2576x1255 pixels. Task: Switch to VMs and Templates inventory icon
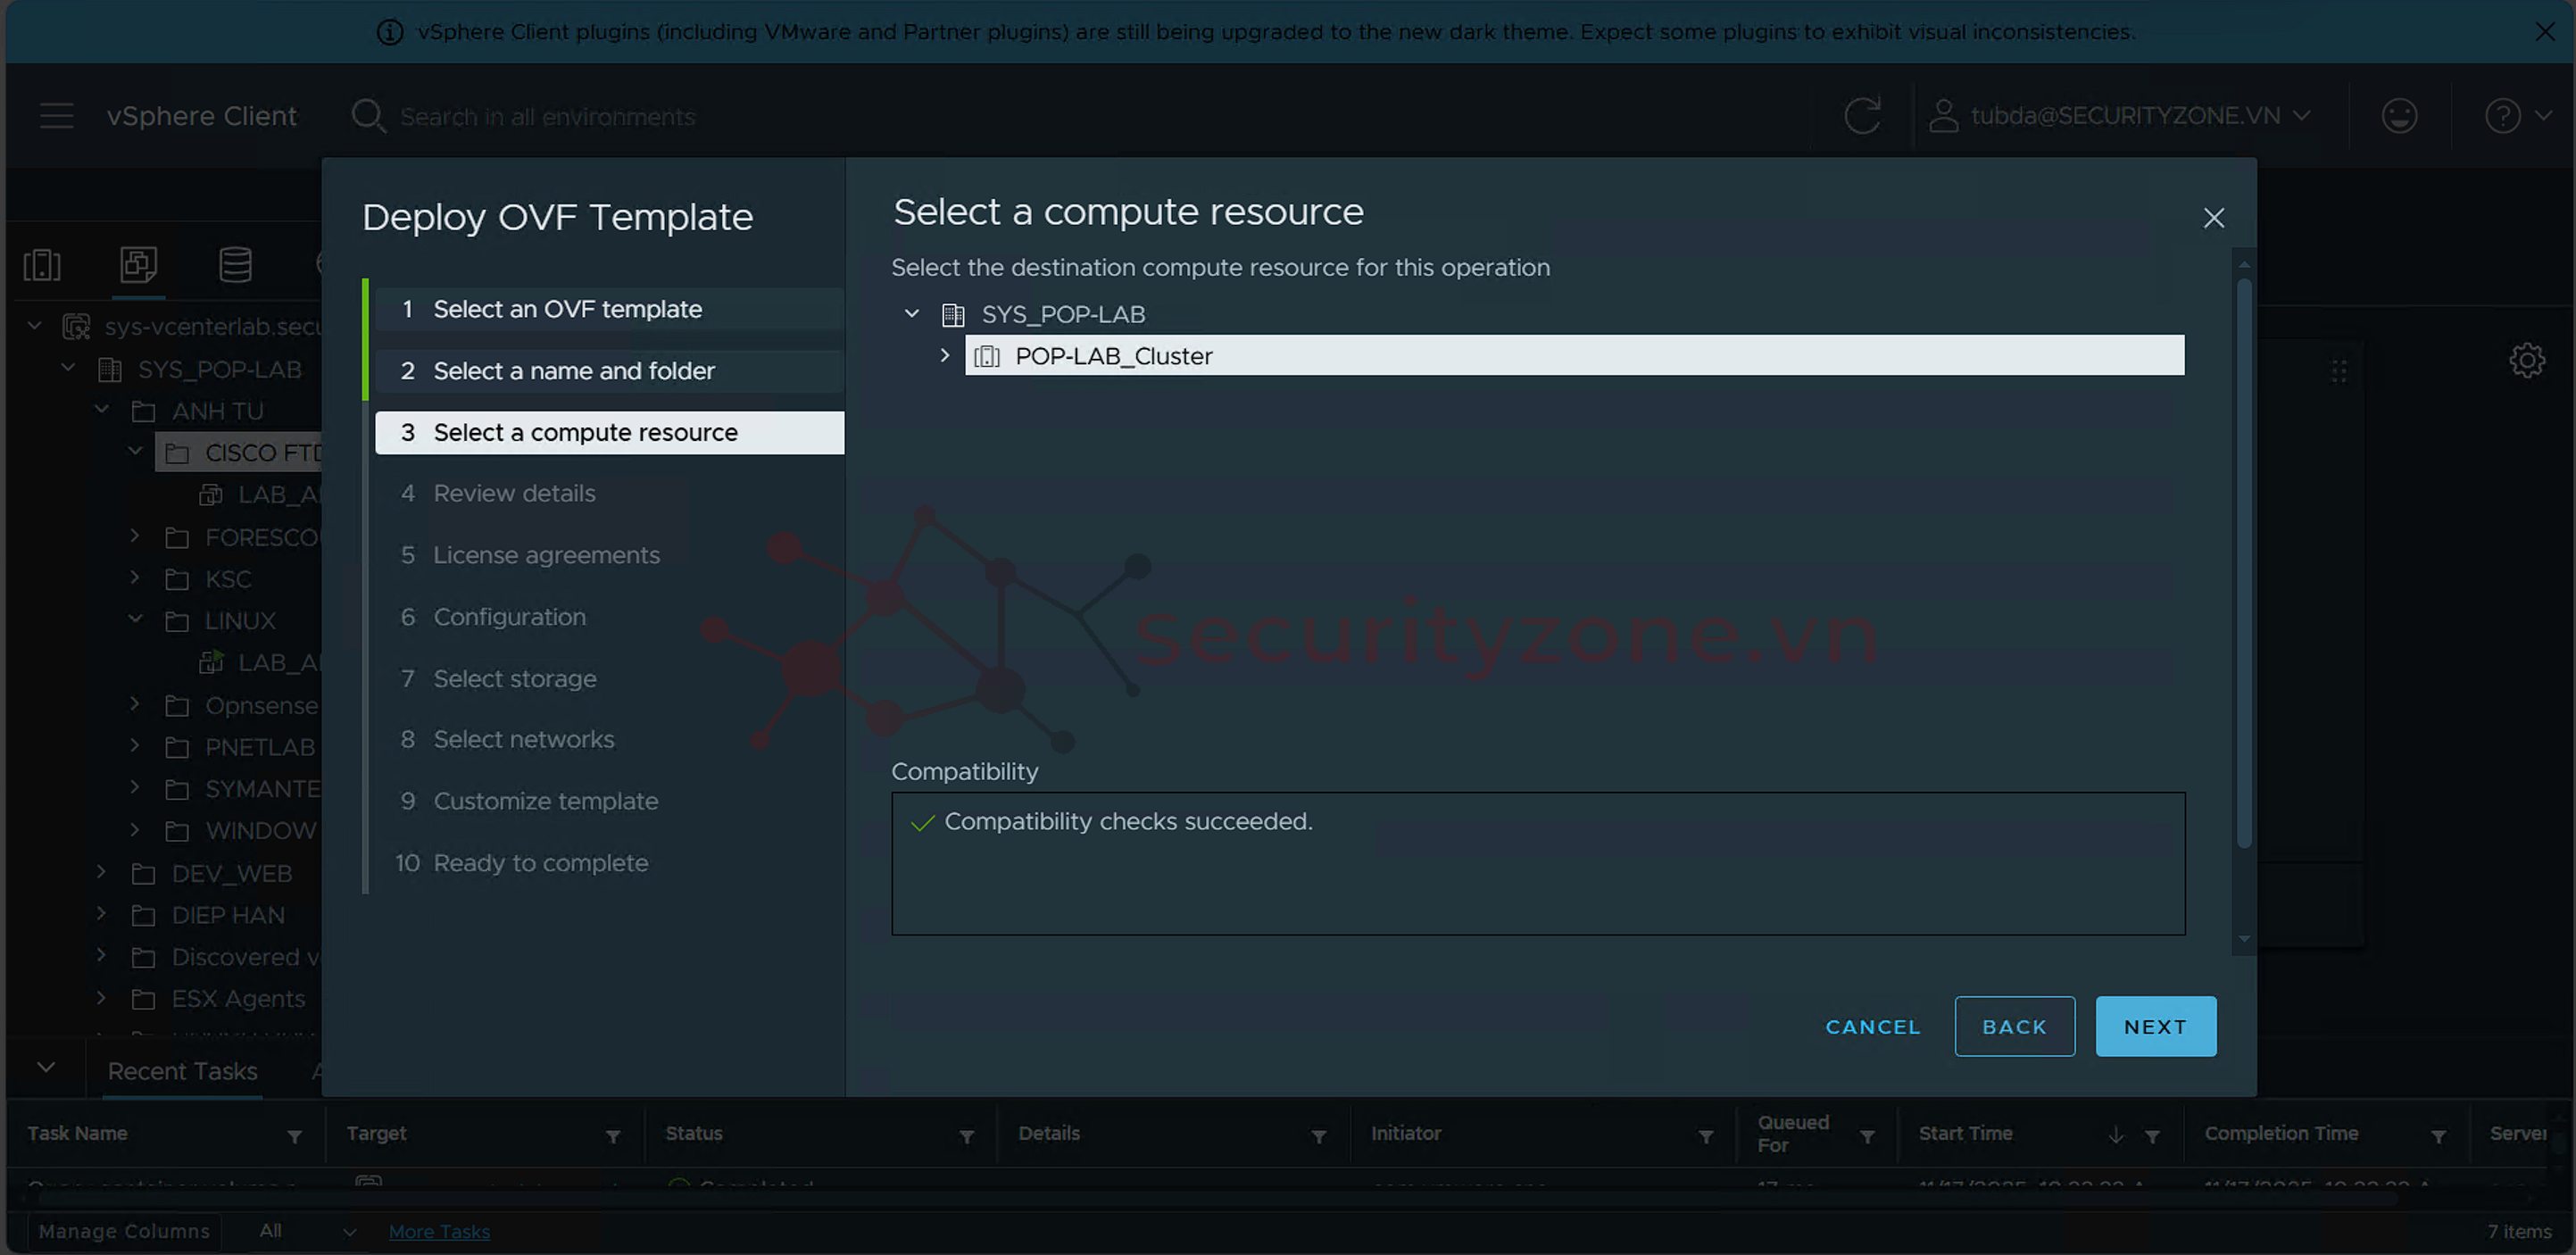[138, 265]
